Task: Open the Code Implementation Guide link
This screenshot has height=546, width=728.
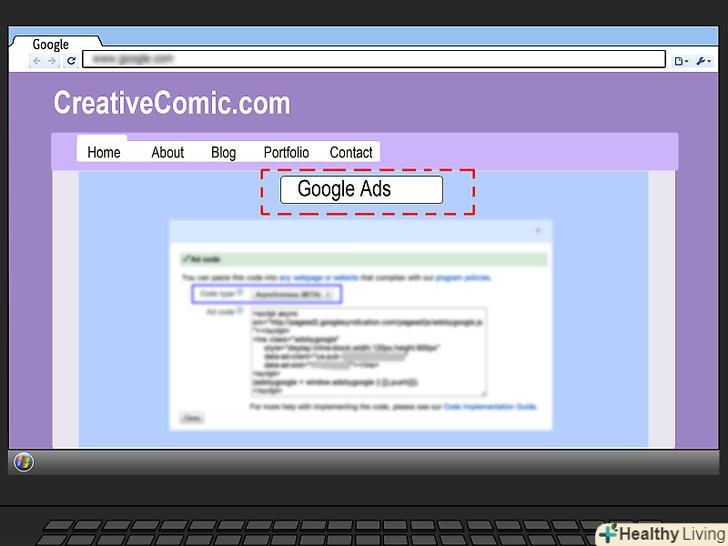Action: tap(490, 407)
